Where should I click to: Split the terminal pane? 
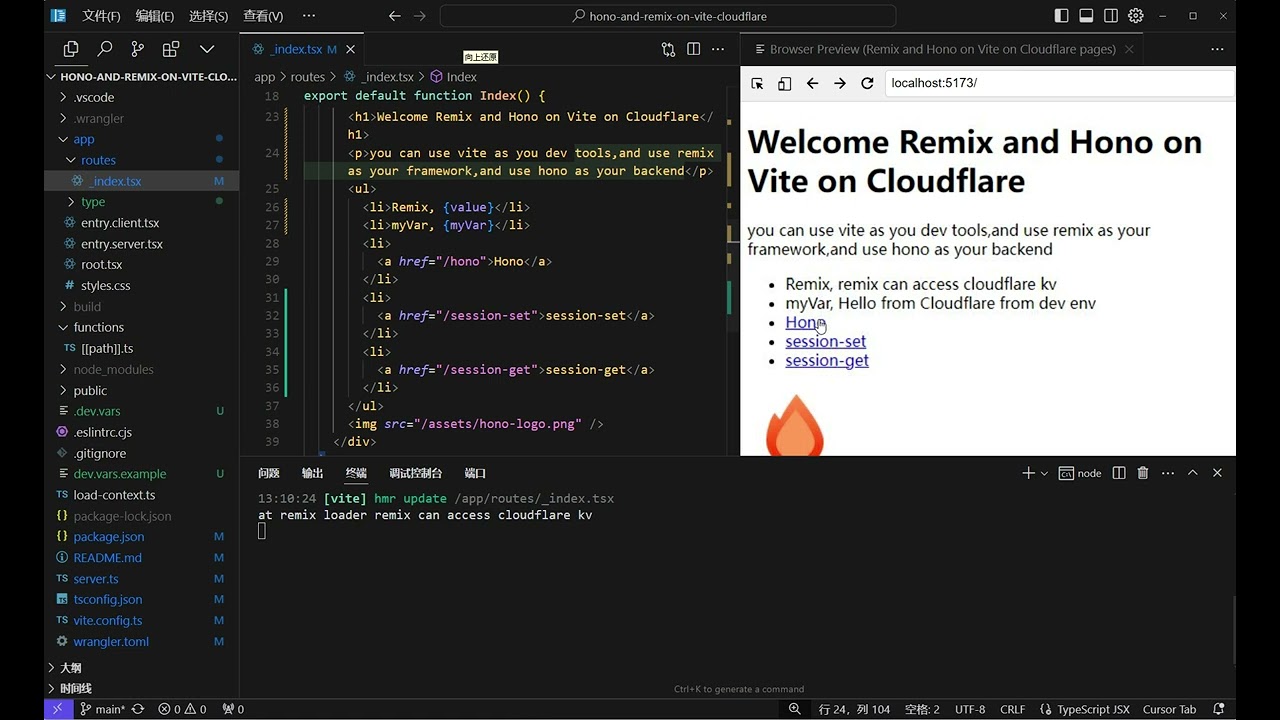pyautogui.click(x=1119, y=473)
